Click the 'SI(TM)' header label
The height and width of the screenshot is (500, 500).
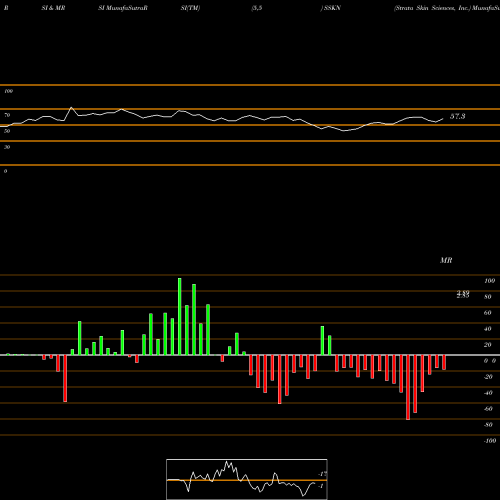(190, 8)
